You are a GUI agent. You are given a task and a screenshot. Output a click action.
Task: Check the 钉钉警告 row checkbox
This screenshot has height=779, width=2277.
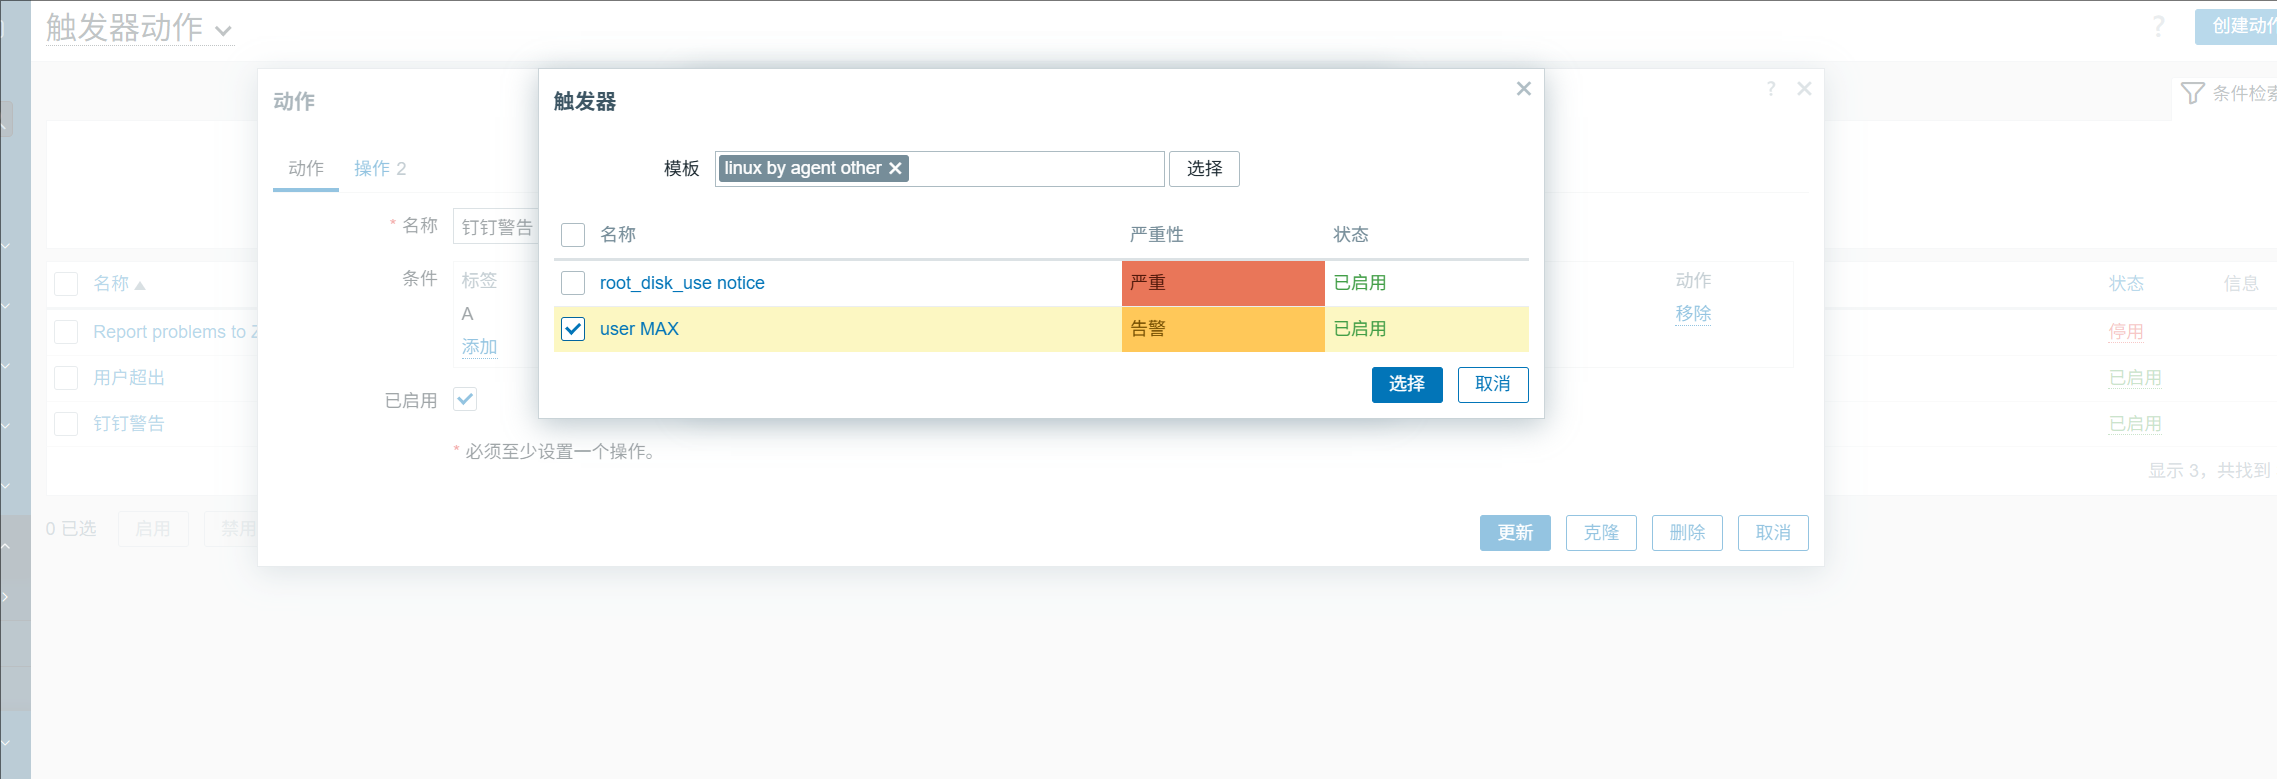[66, 424]
